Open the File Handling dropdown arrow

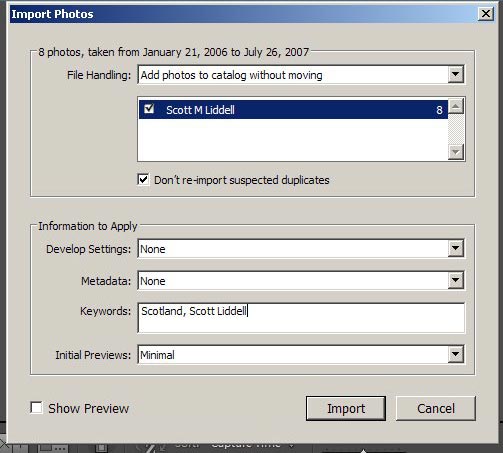pos(456,74)
